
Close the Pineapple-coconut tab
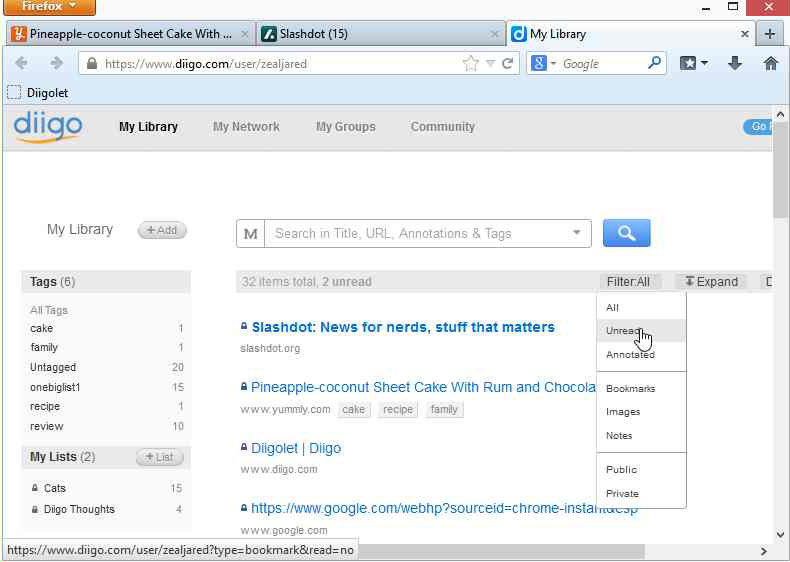[x=244, y=34]
